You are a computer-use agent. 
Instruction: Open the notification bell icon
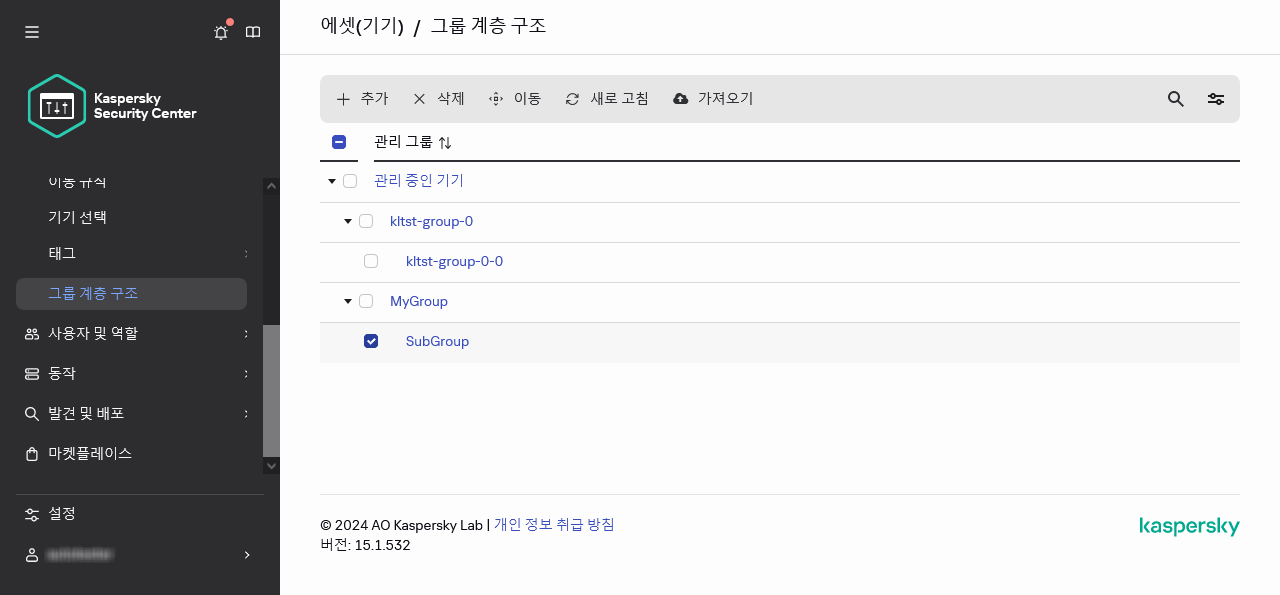click(220, 31)
